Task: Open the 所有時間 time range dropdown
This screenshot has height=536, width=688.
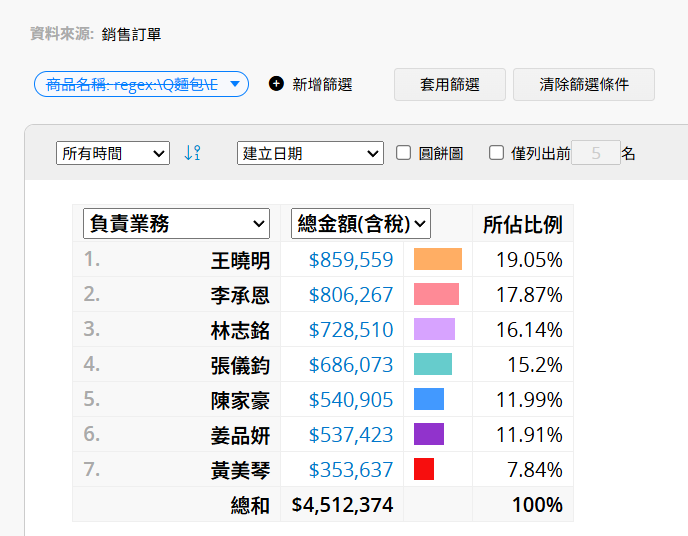Action: click(113, 153)
